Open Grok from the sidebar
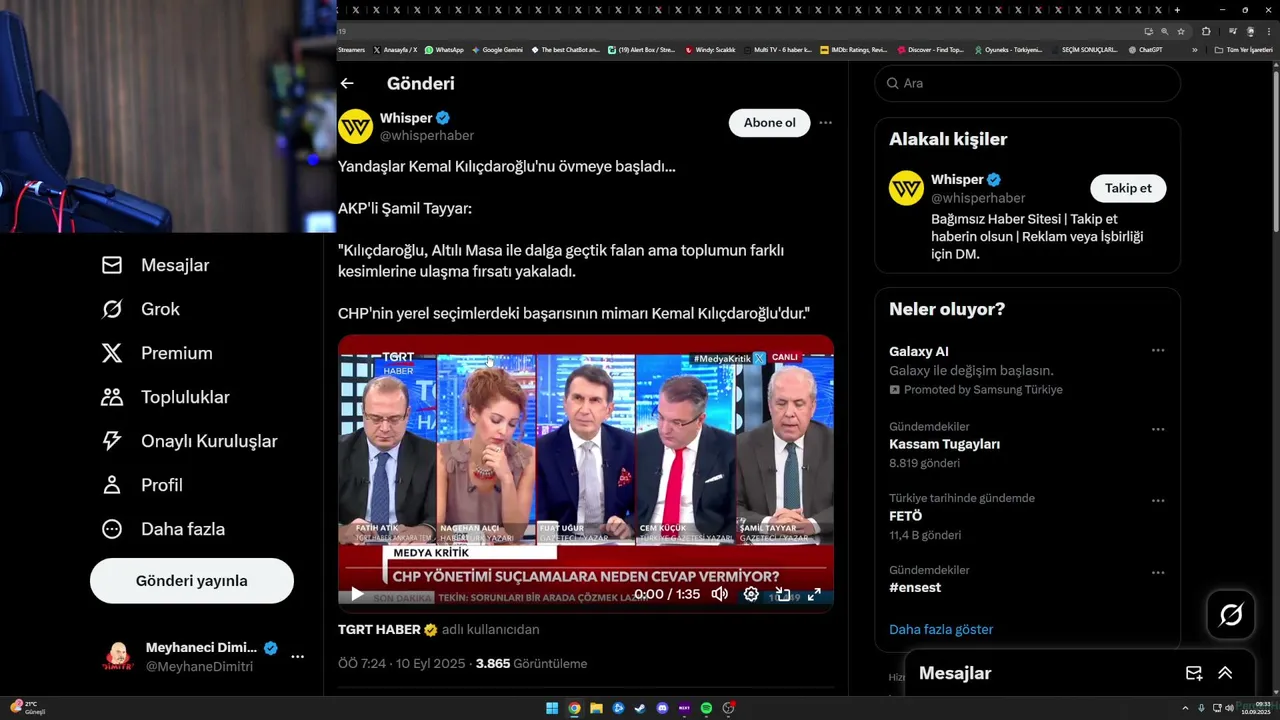The height and width of the screenshot is (720, 1280). coord(140,309)
